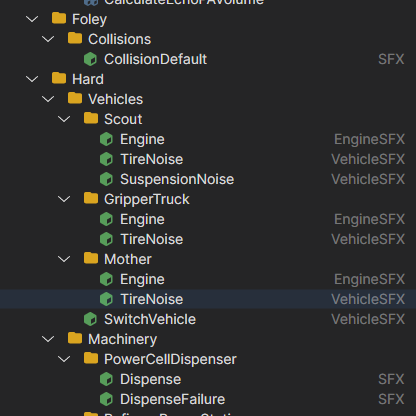Select the Engine event under Scout

pyautogui.click(x=142, y=139)
